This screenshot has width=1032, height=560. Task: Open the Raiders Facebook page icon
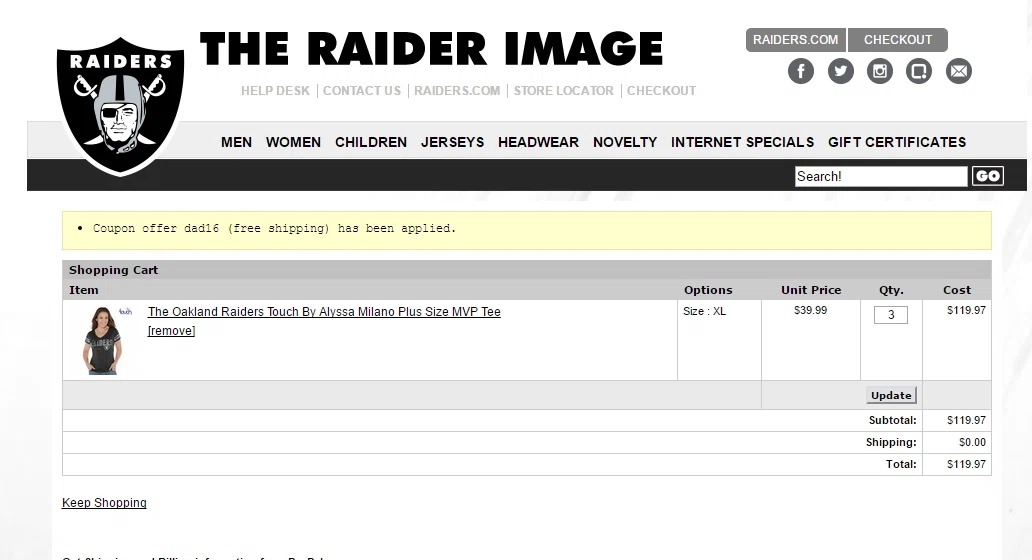pos(800,71)
